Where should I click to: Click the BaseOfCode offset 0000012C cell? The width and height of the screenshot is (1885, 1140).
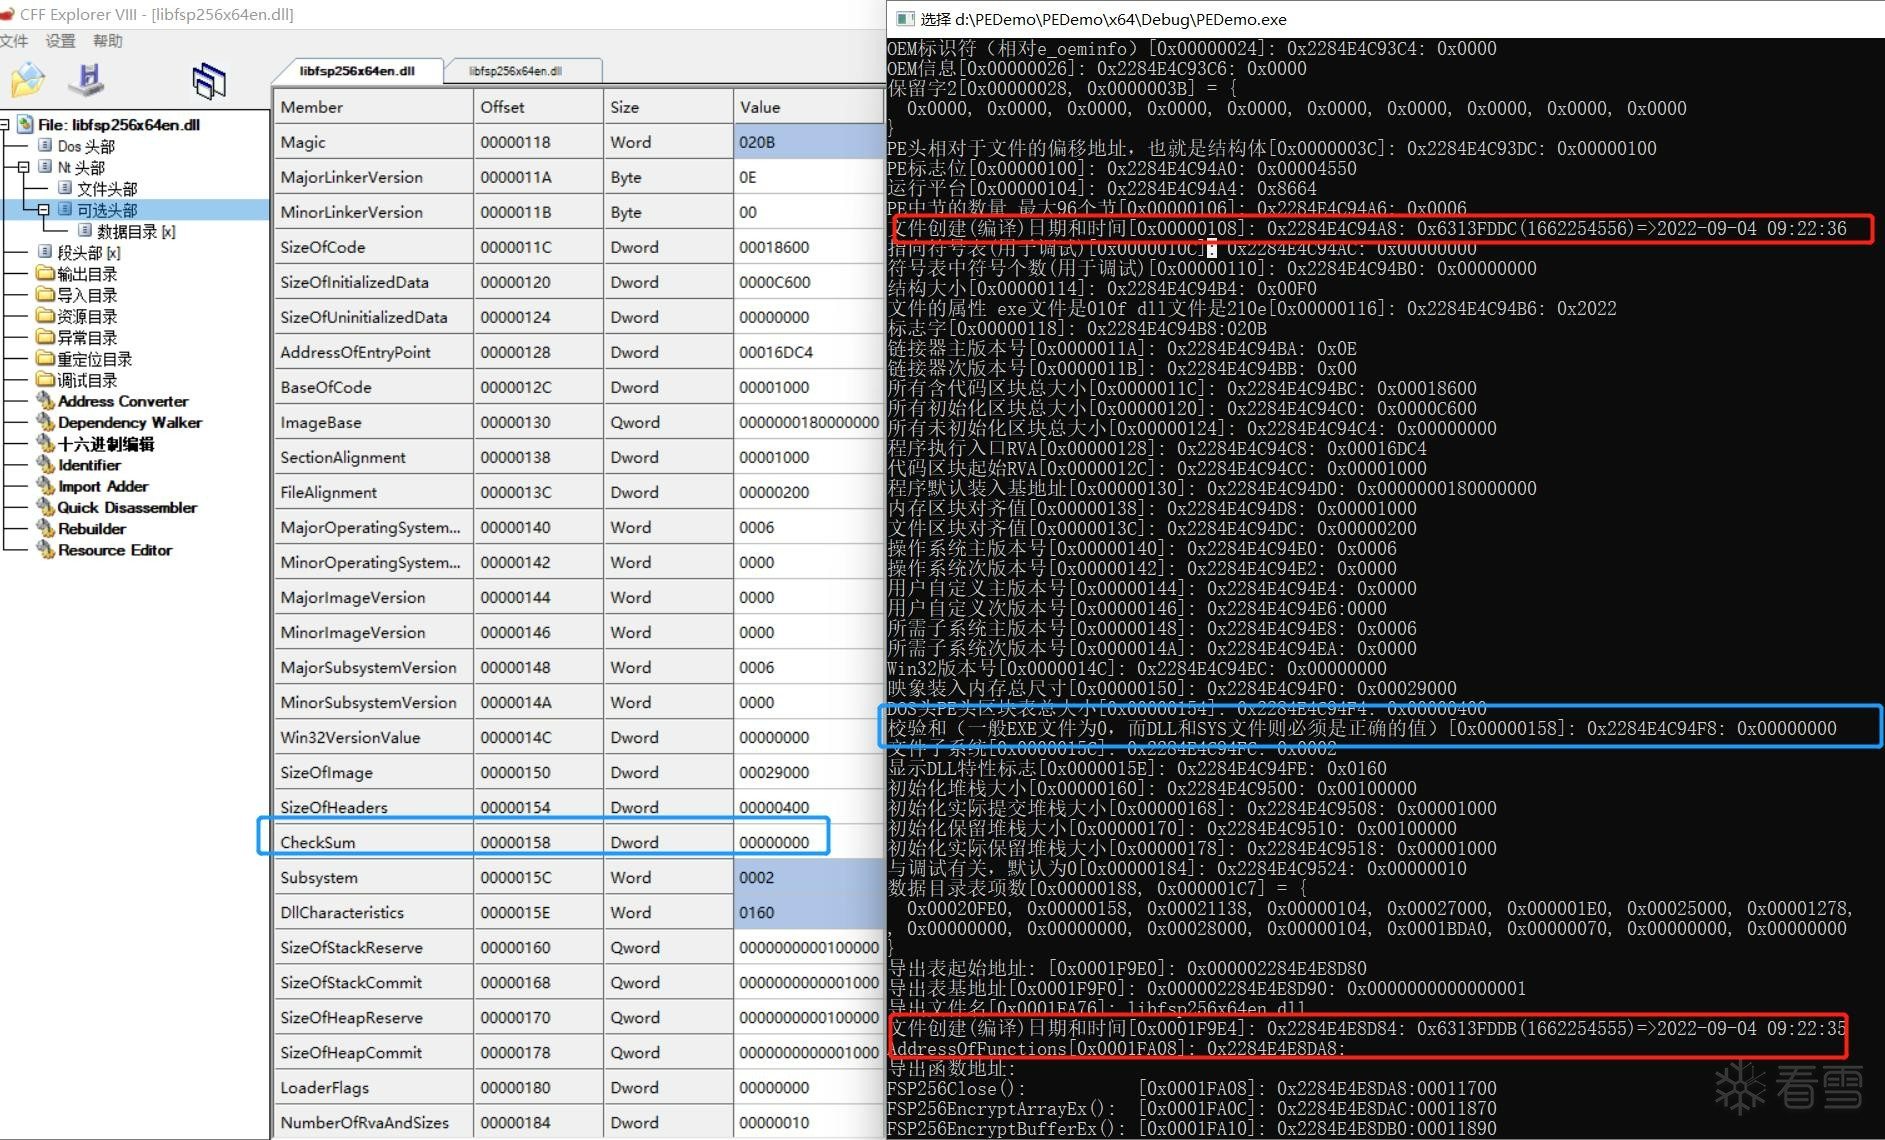539,387
